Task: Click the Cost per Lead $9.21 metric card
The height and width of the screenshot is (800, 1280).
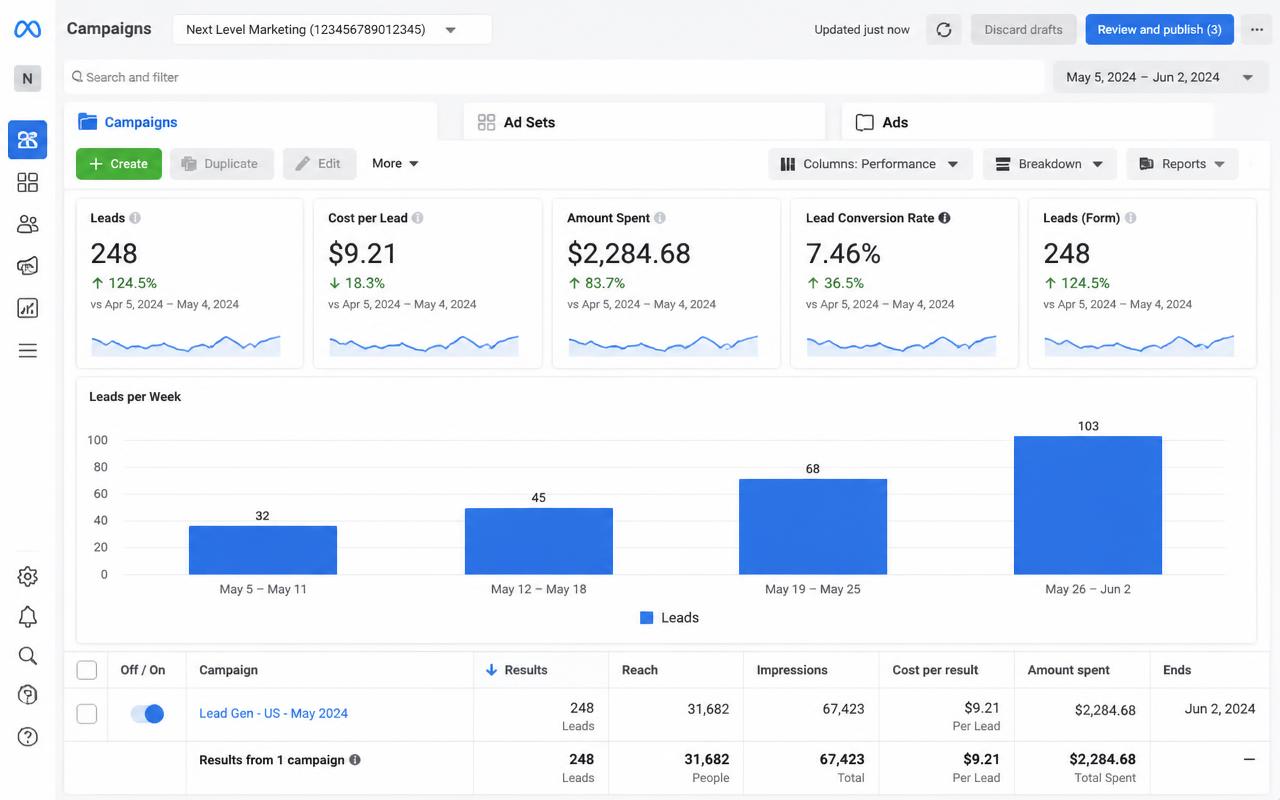Action: 427,283
